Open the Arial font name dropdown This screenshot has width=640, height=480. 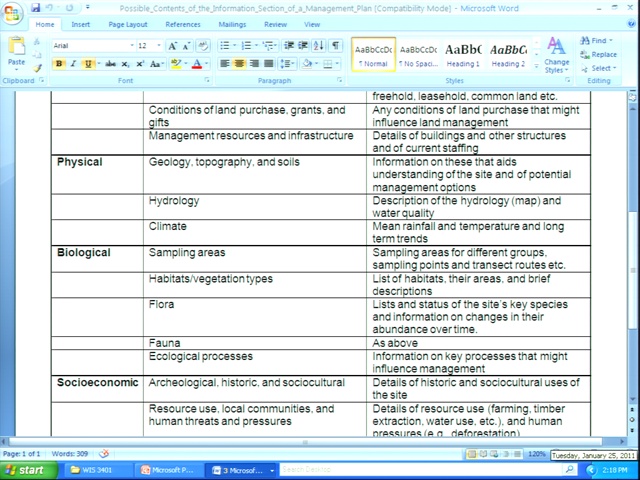click(132, 46)
